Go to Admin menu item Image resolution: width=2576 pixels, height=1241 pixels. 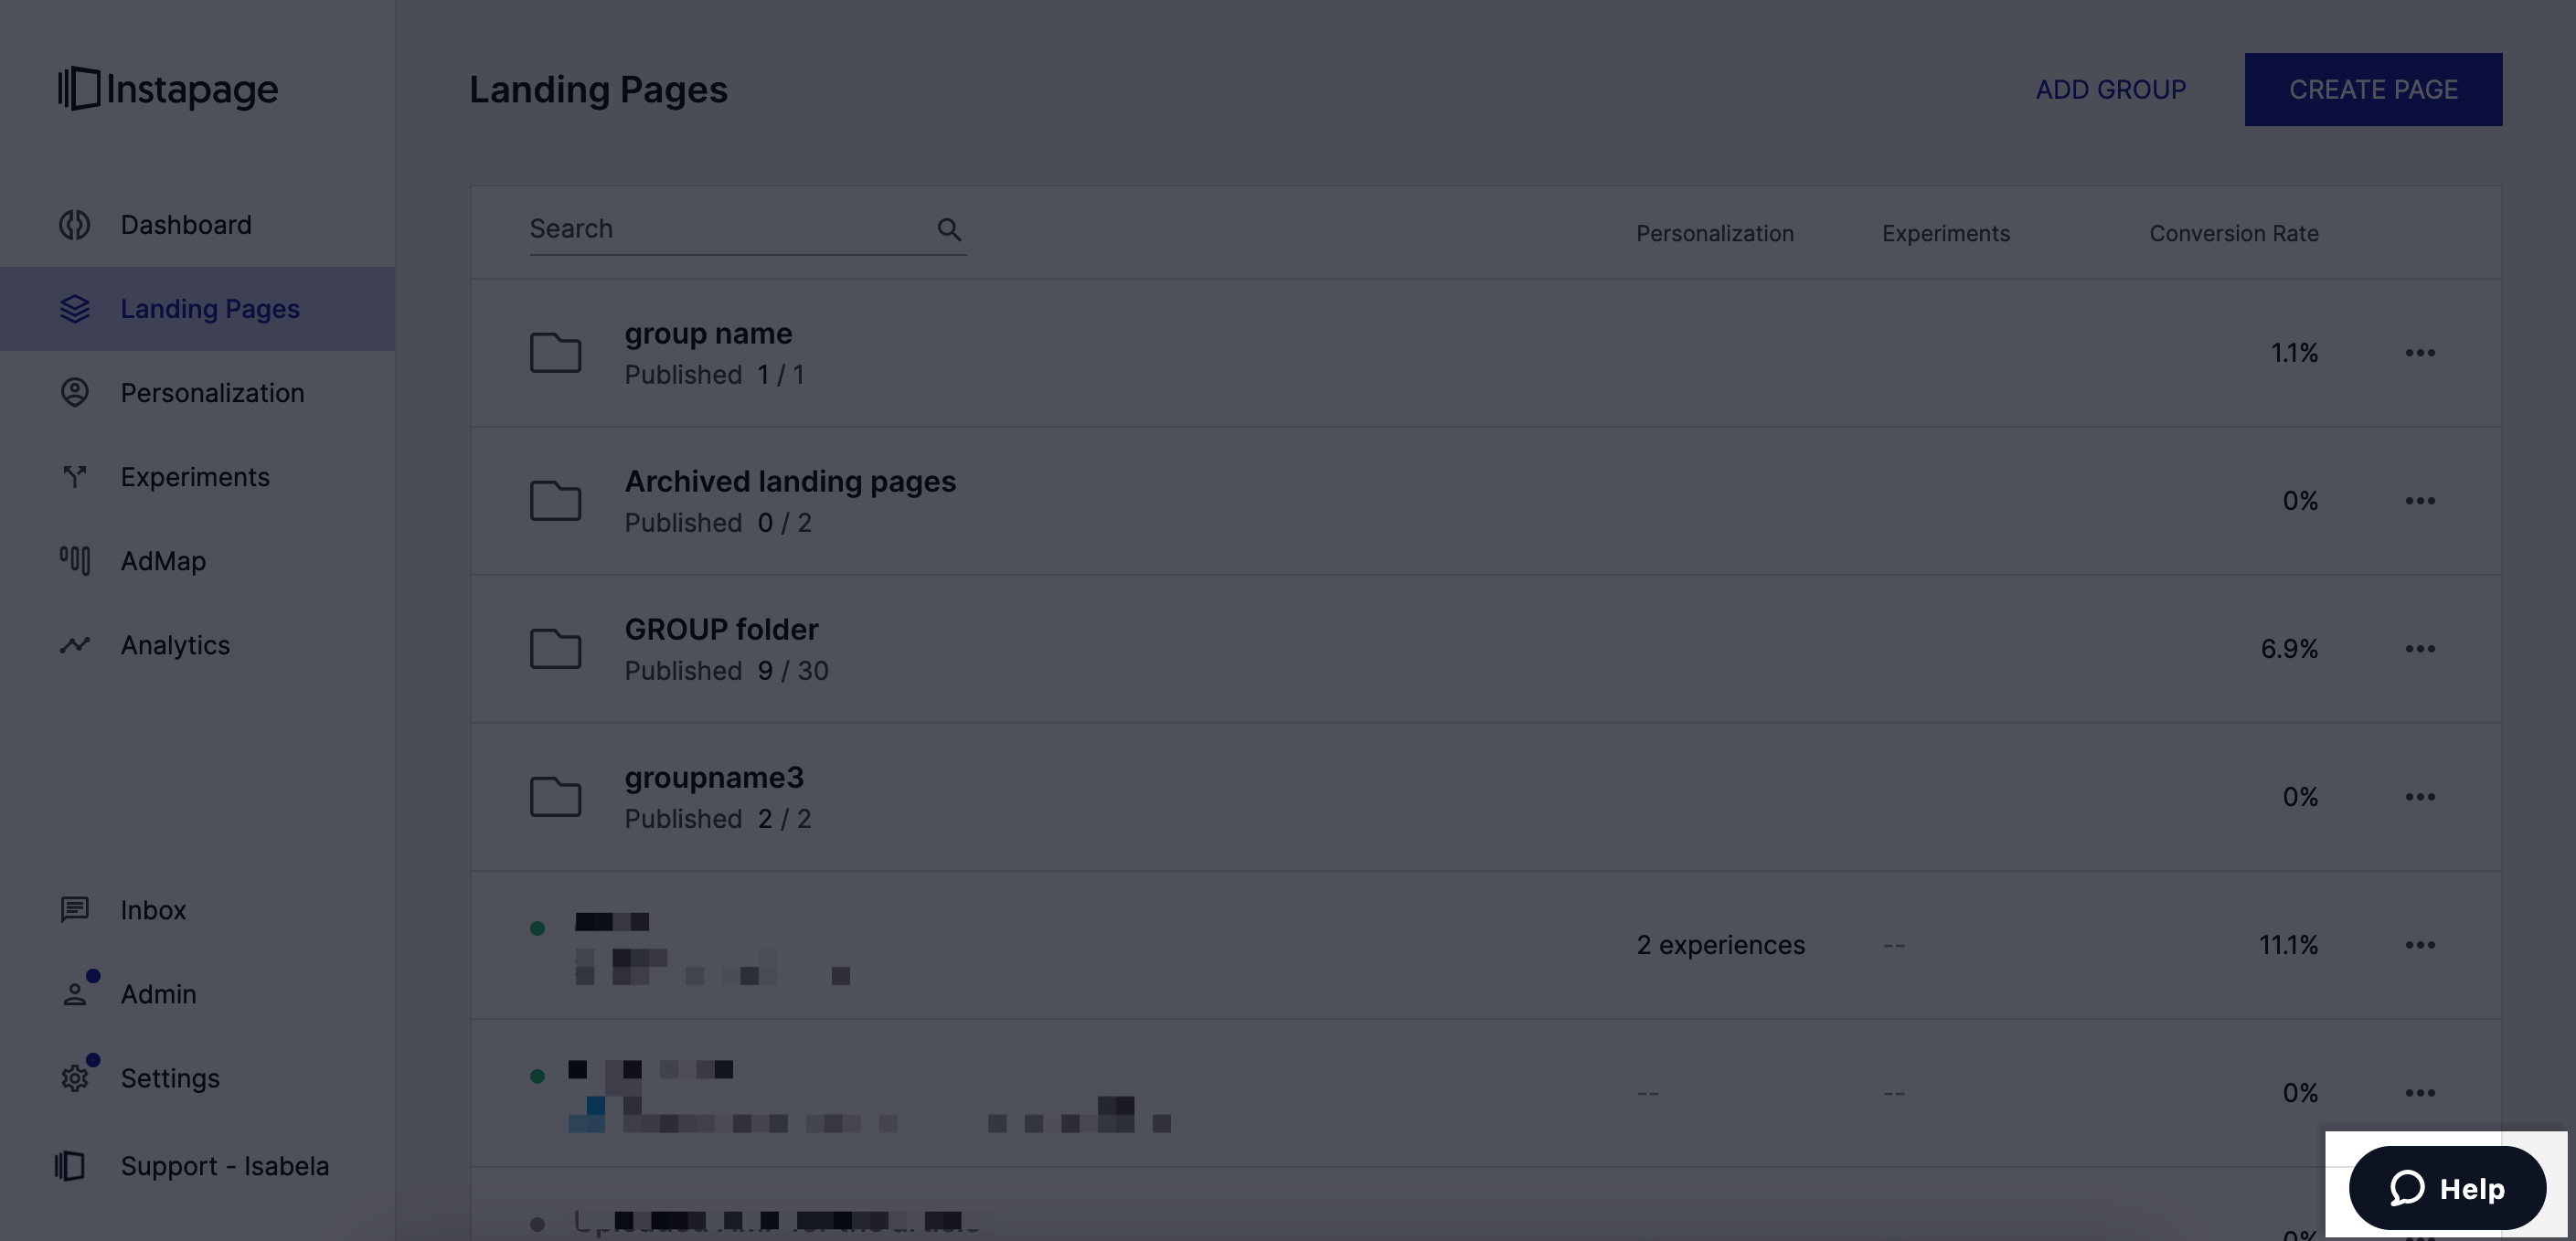pyautogui.click(x=197, y=994)
